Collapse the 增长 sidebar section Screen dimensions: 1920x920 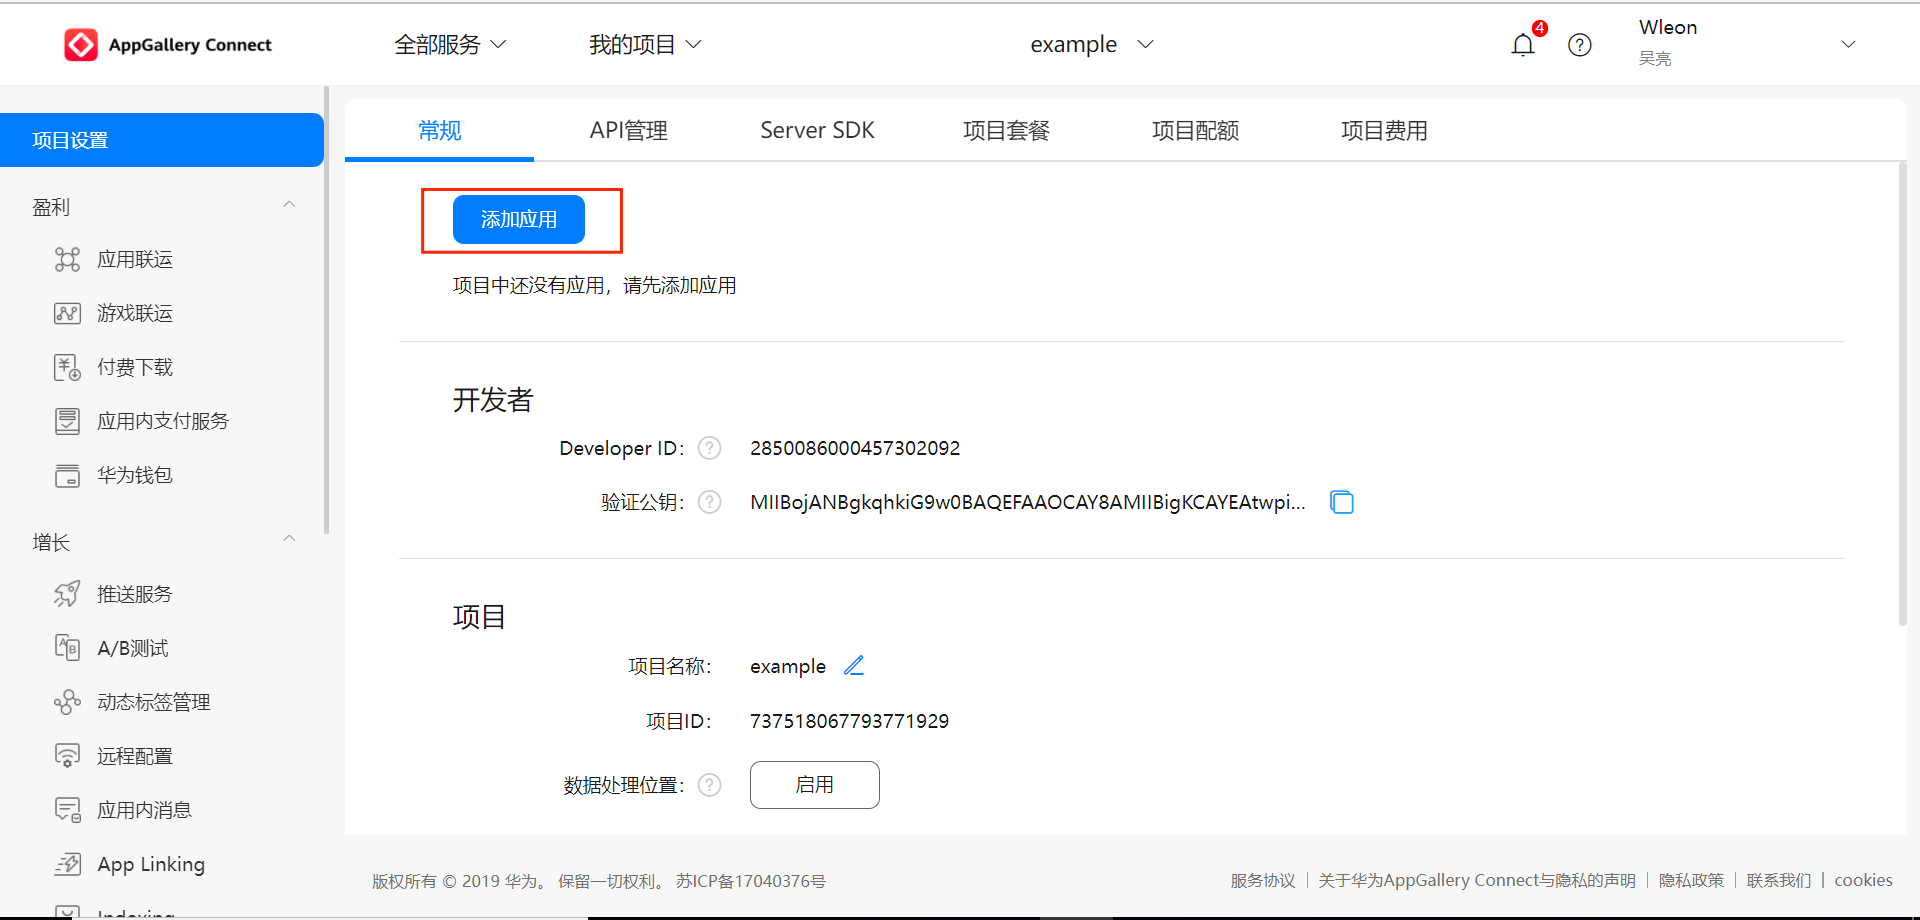289,539
